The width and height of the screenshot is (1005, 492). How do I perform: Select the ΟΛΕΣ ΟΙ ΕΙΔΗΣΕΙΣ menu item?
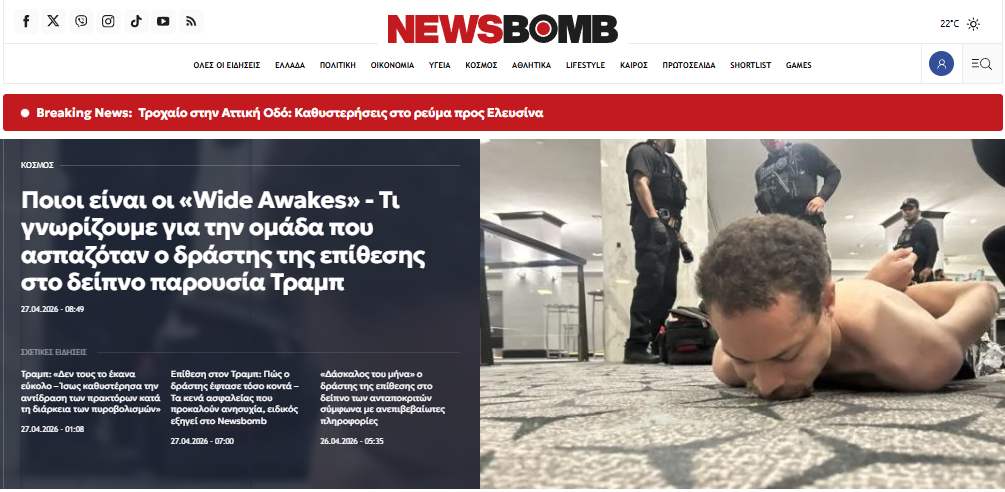(227, 65)
